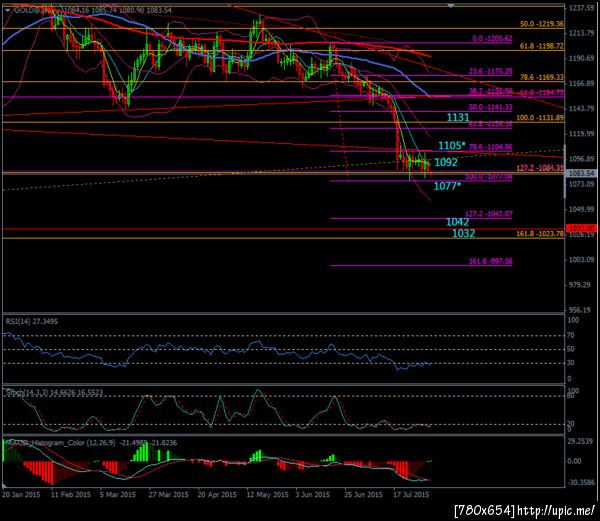Viewport: 600px width, 521px height.
Task: Click the cyan 1032 price annotation
Action: point(463,233)
